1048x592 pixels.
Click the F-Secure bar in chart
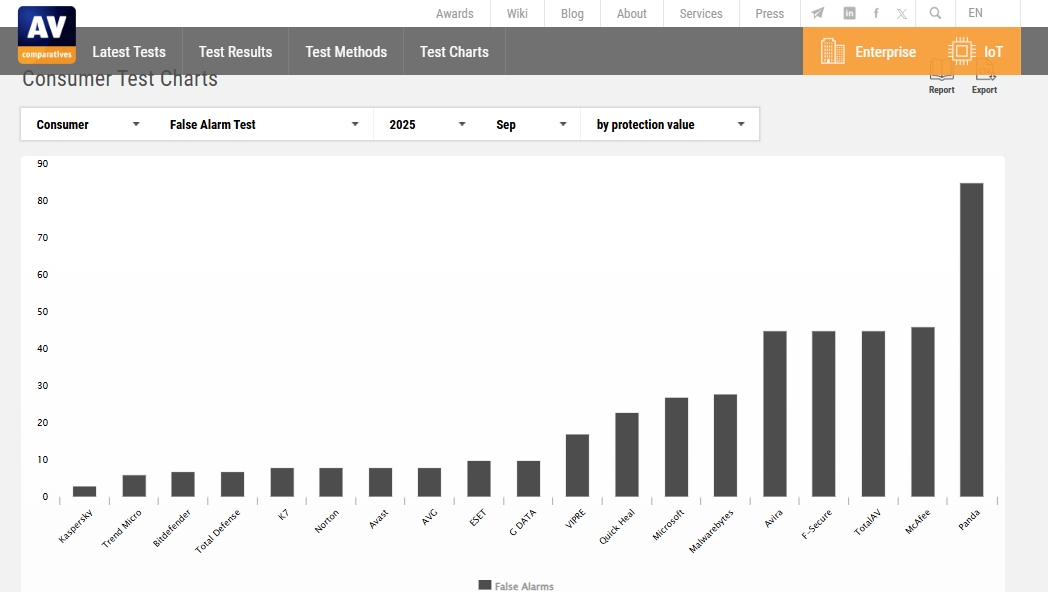click(824, 414)
